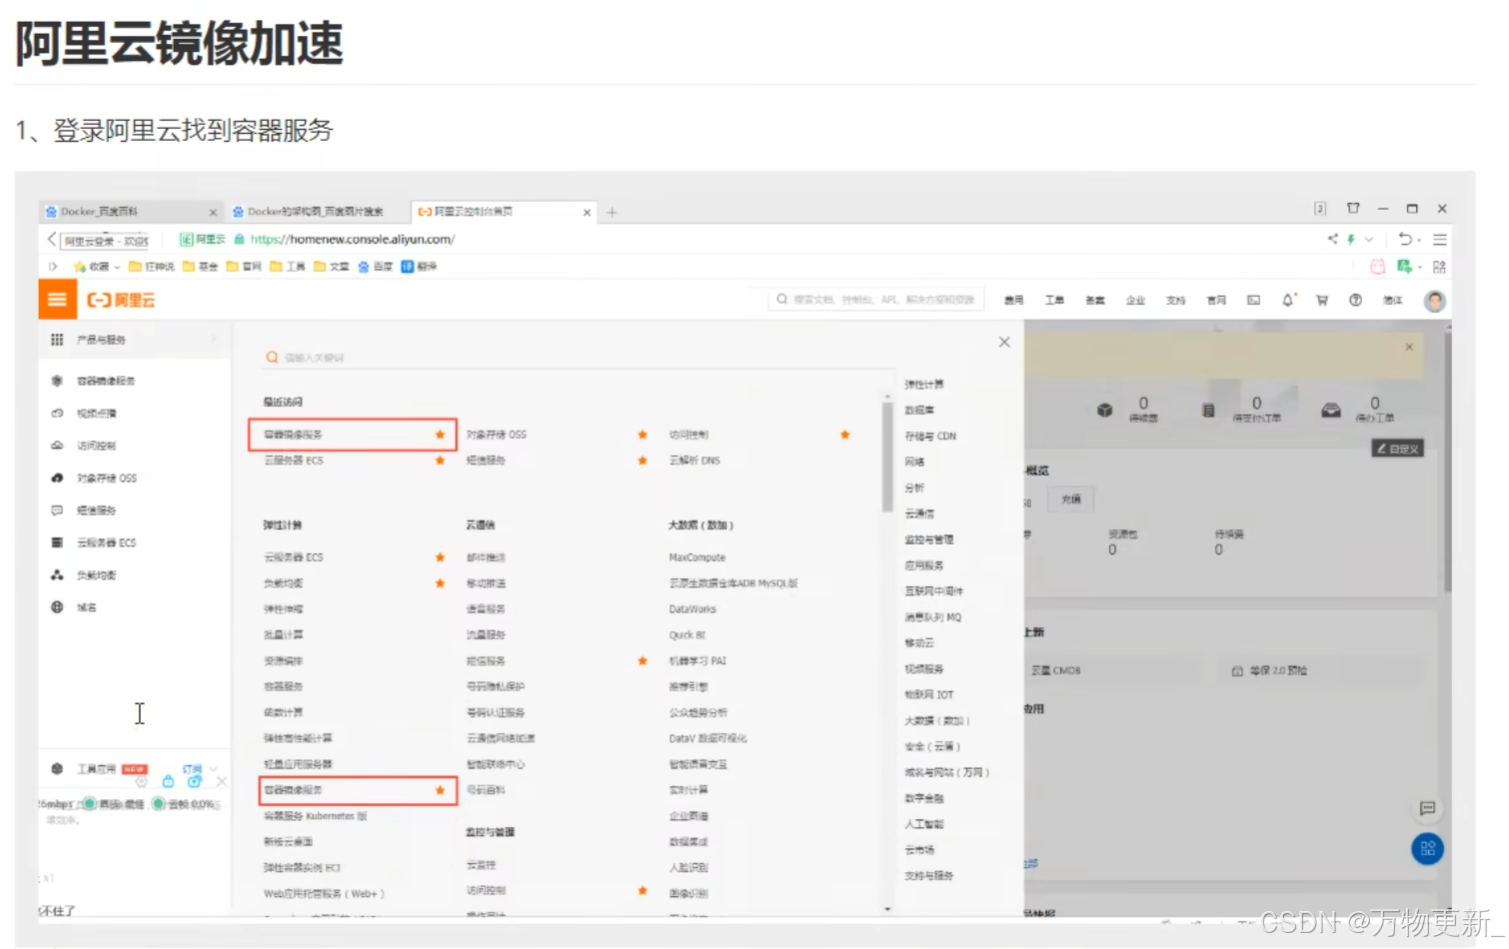Open 容器镜像服务 in recent list
The image size is (1509, 949).
tap(293, 434)
